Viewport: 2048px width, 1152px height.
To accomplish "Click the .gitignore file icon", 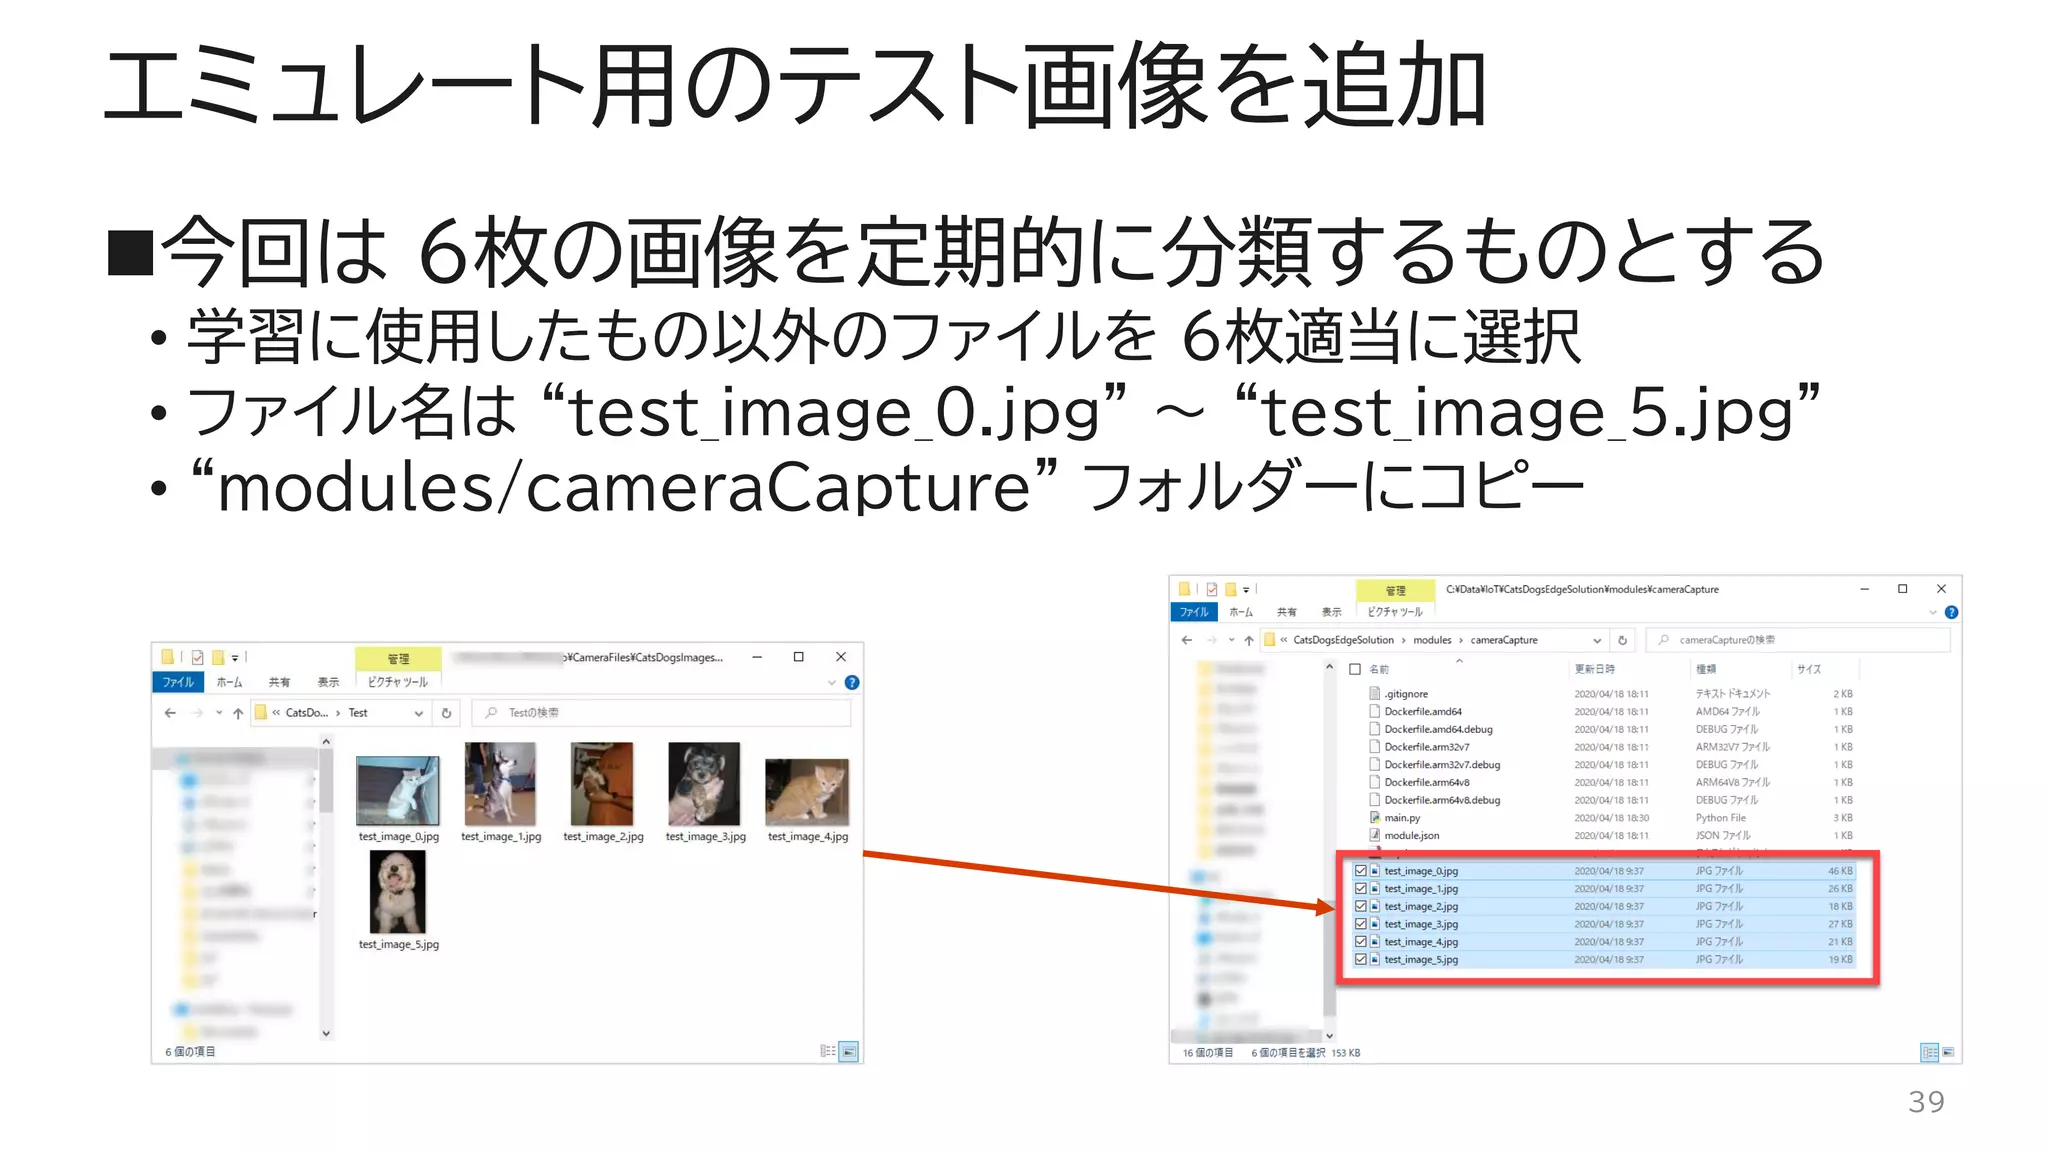I will point(1375,693).
